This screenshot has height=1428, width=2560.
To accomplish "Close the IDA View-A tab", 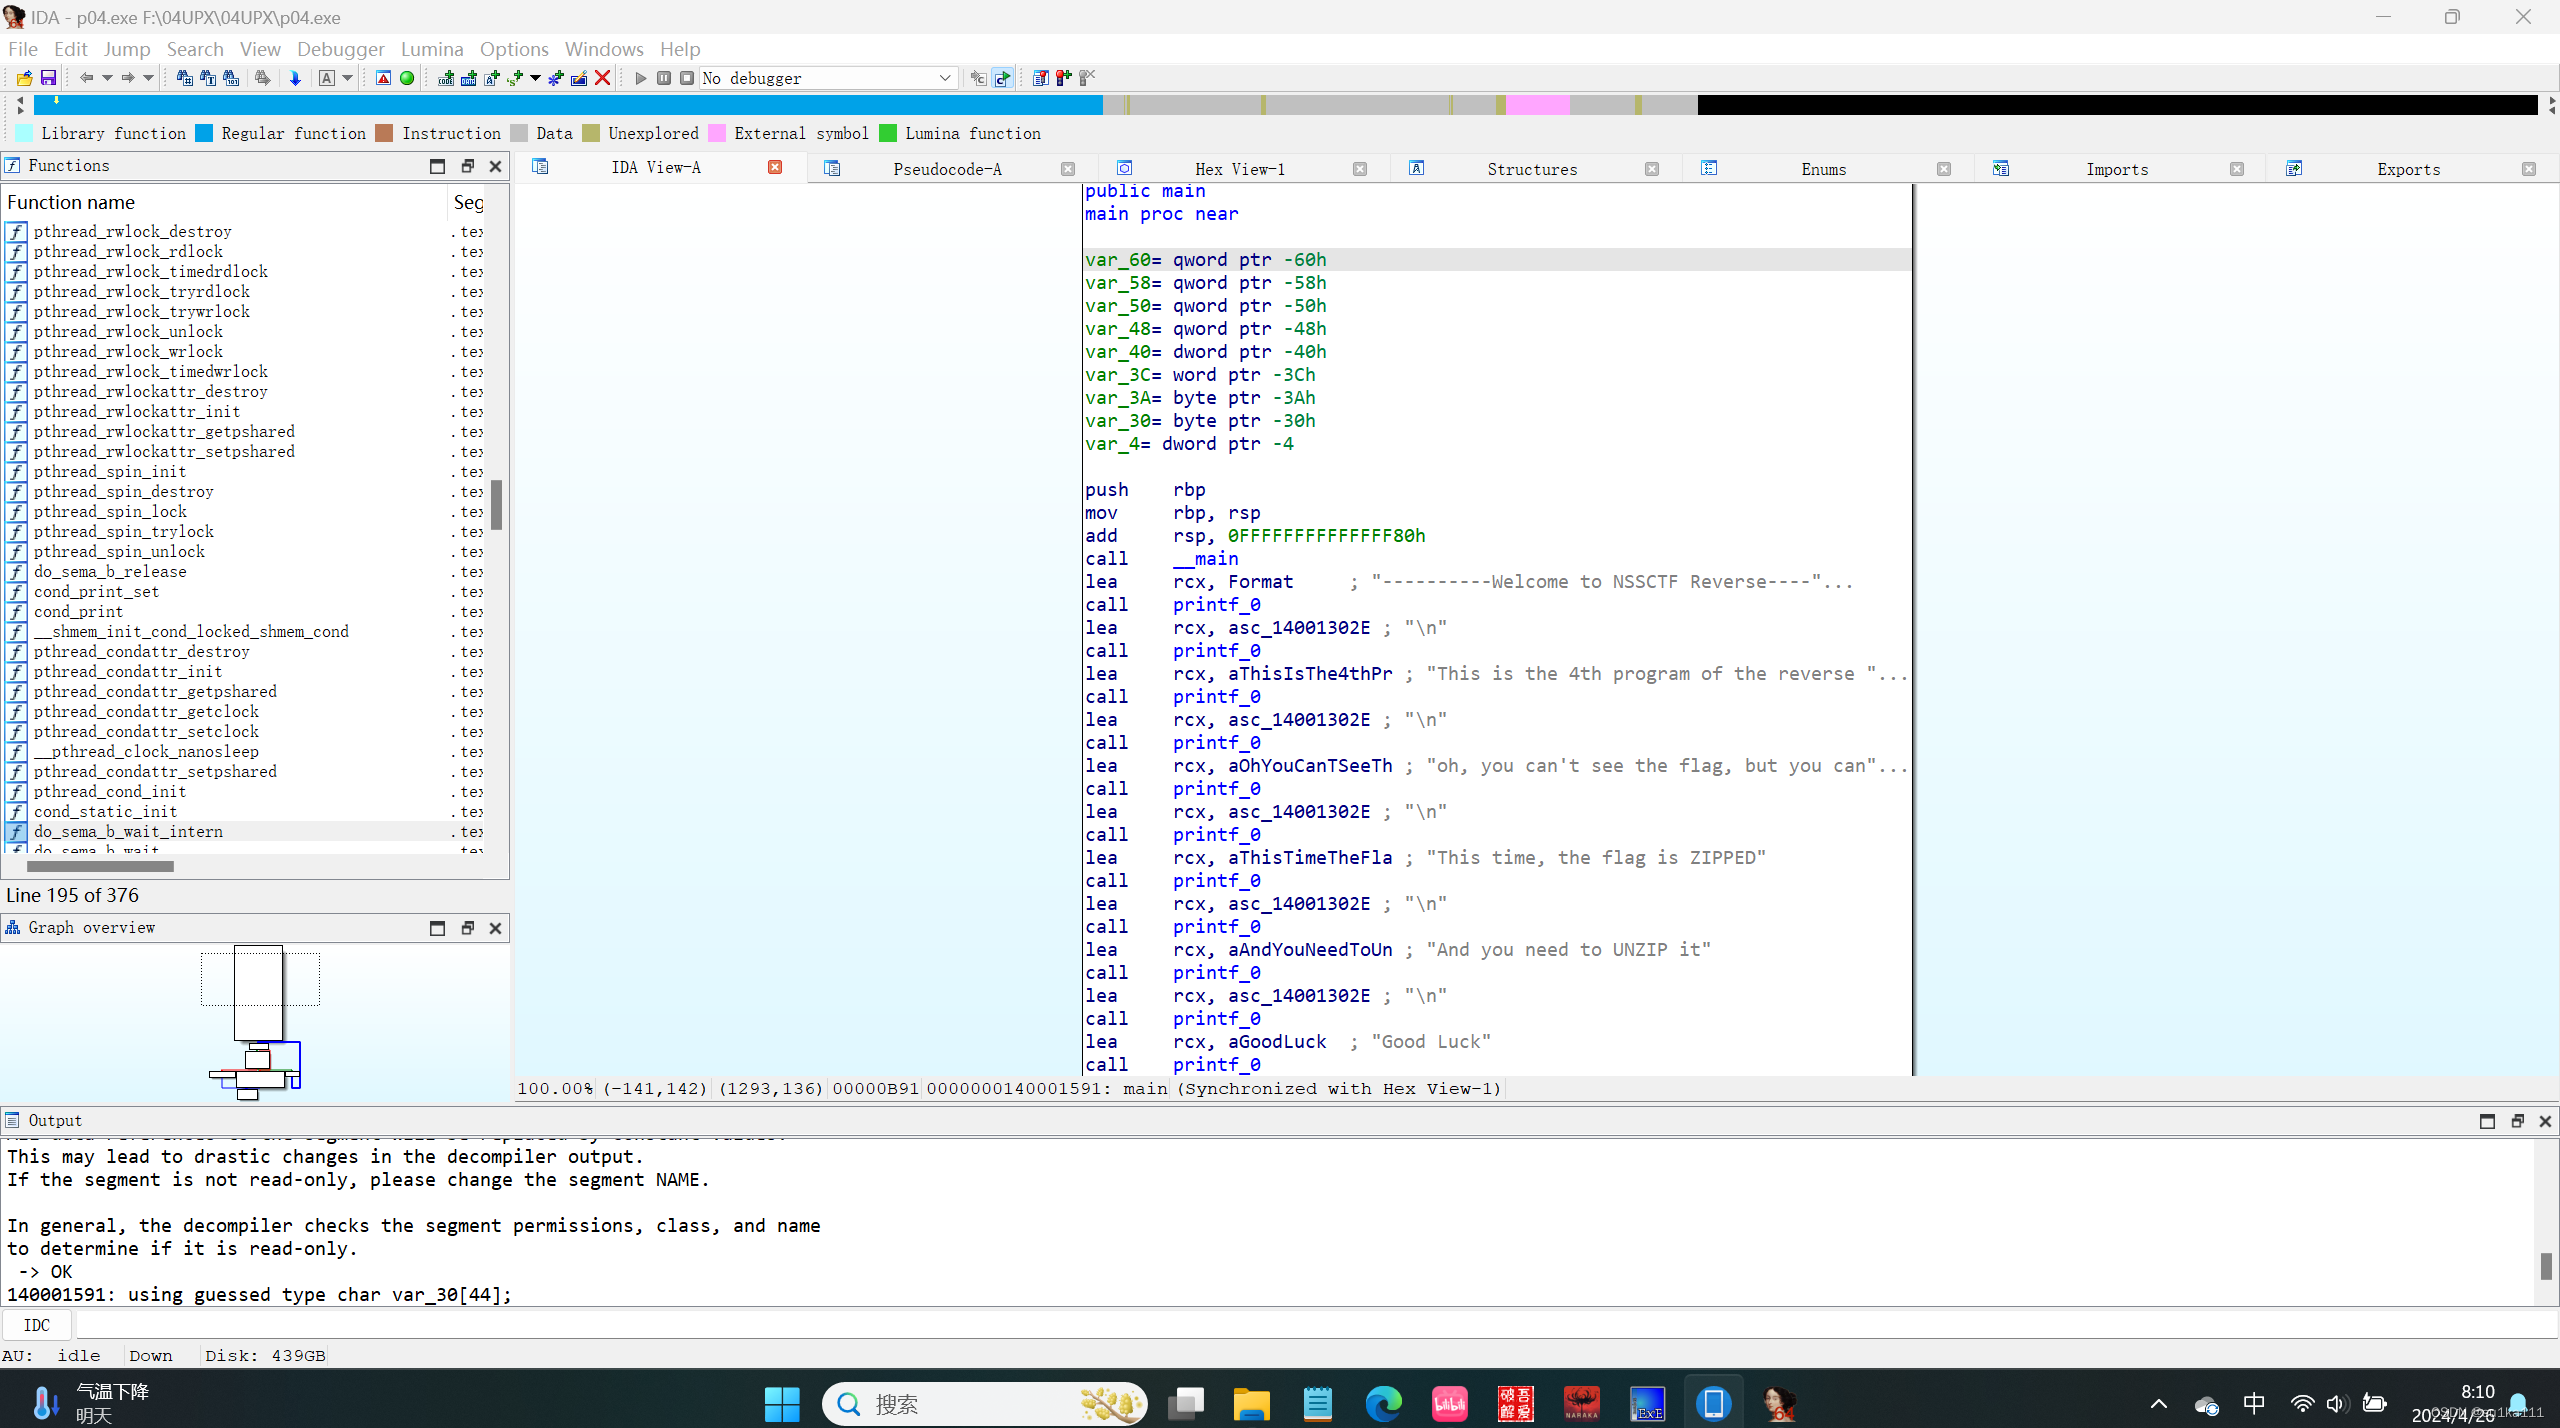I will point(775,167).
